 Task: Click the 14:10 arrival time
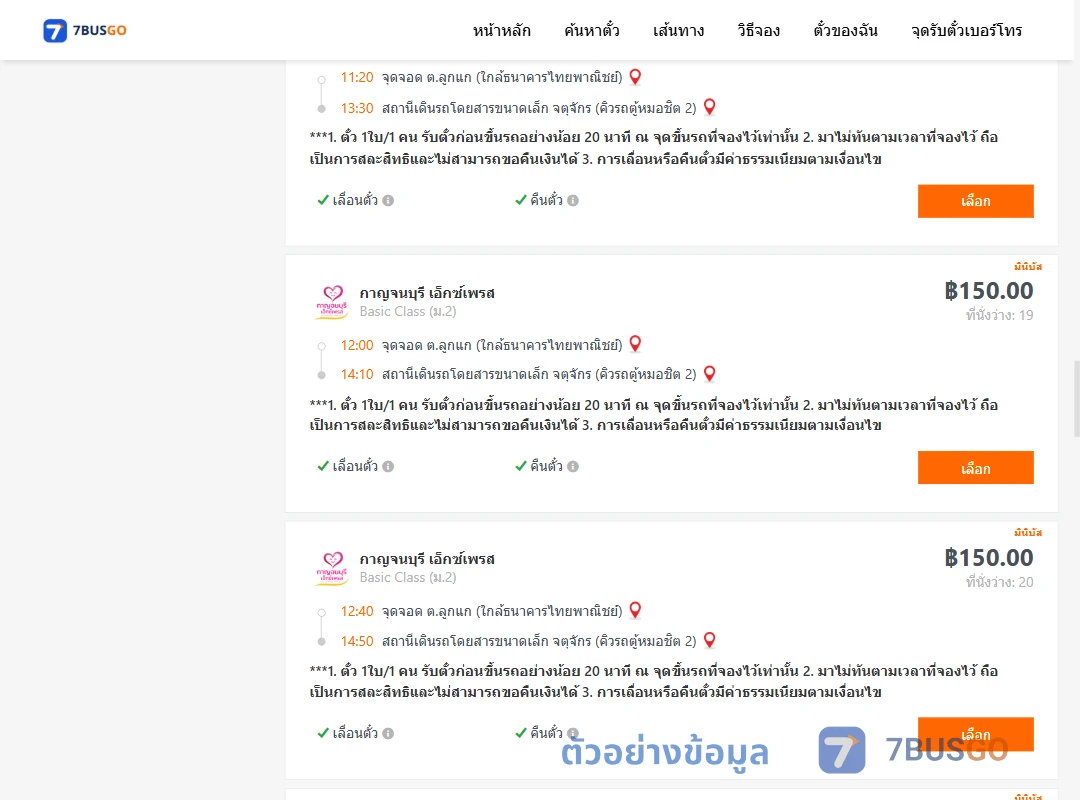pyautogui.click(x=357, y=374)
